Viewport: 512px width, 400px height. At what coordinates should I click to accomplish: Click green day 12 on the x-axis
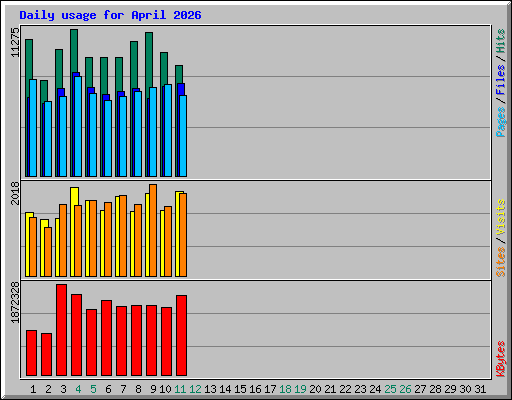point(195,389)
